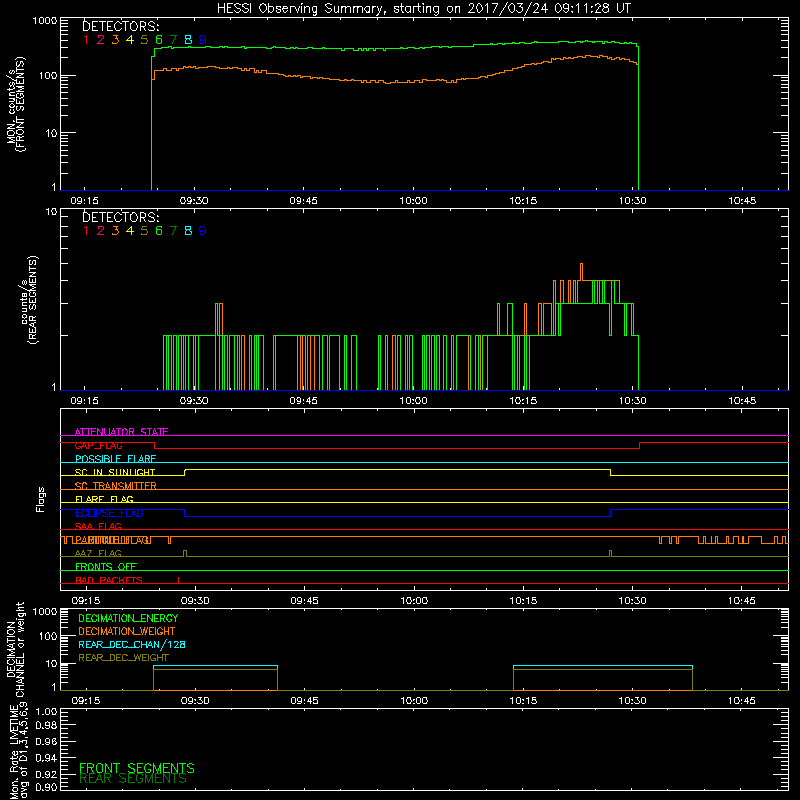800x800 pixels.
Task: Click the POSSIBLE_FLARE flag label
Action: pos(115,459)
